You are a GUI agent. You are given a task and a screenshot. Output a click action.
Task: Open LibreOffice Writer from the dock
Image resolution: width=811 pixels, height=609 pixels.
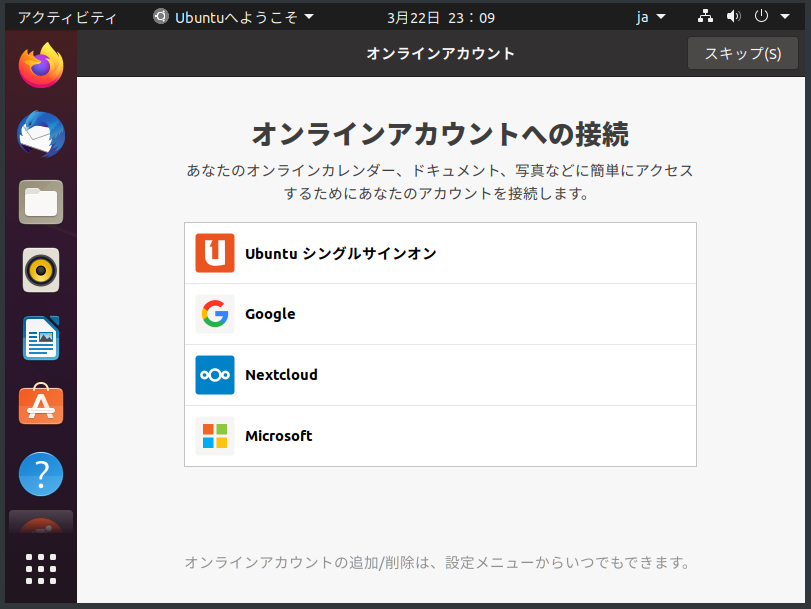point(41,338)
